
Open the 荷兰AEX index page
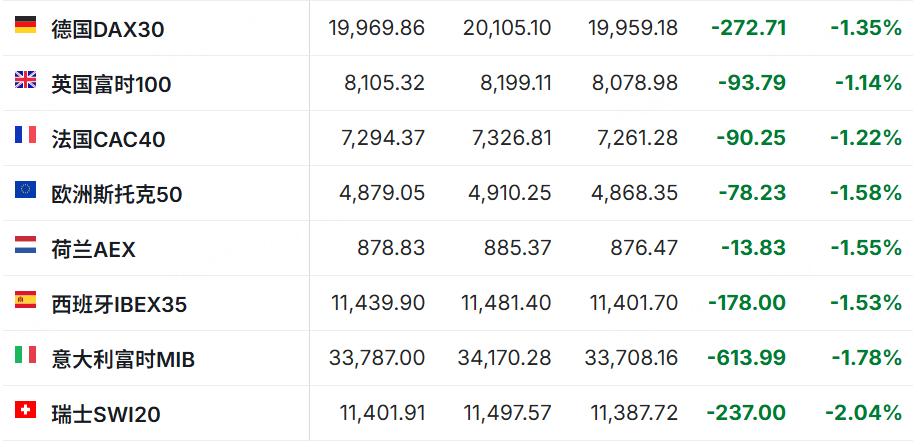point(93,250)
